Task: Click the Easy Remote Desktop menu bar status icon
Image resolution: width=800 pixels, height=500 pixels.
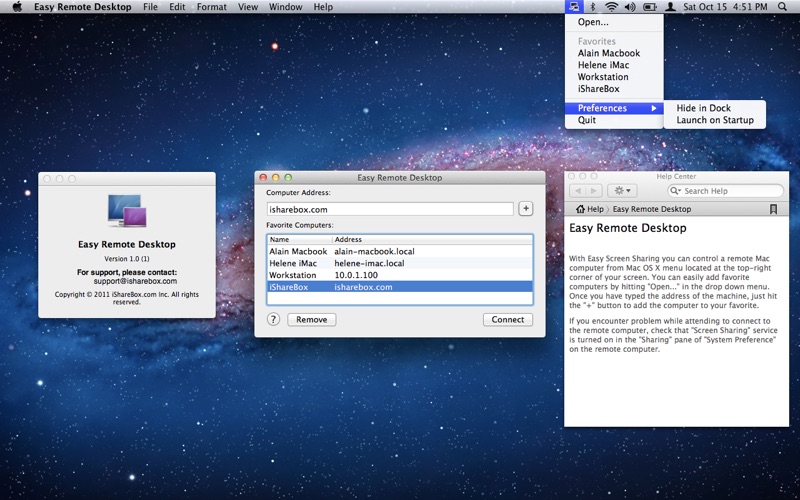Action: [x=575, y=7]
